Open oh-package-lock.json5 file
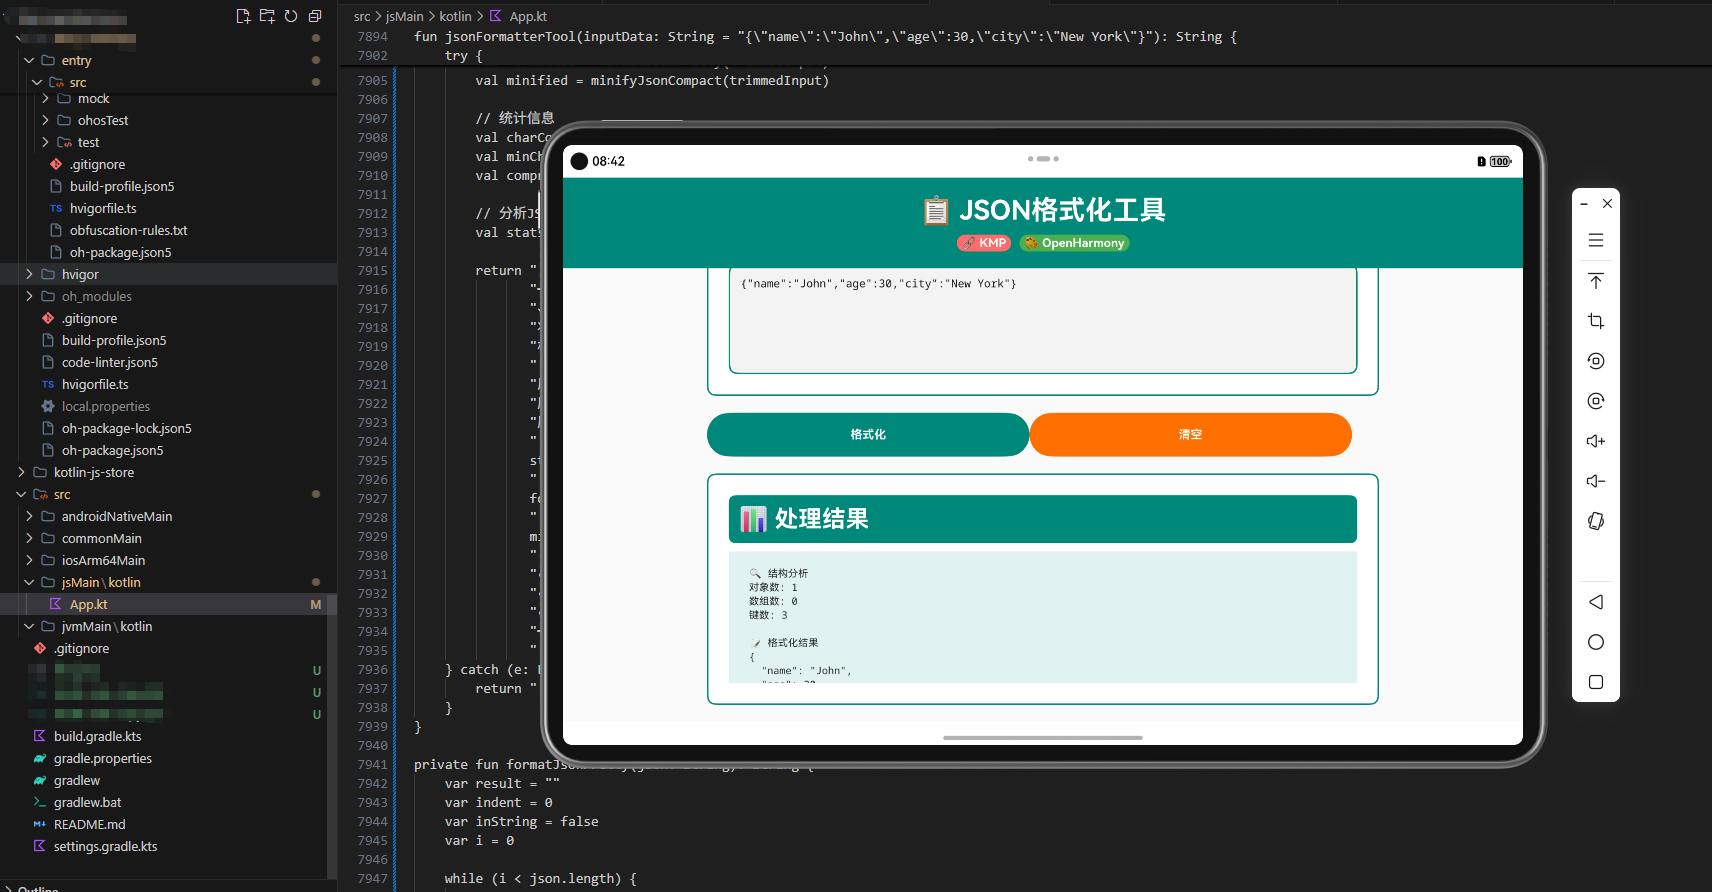The height and width of the screenshot is (892, 1712). pyautogui.click(x=126, y=428)
